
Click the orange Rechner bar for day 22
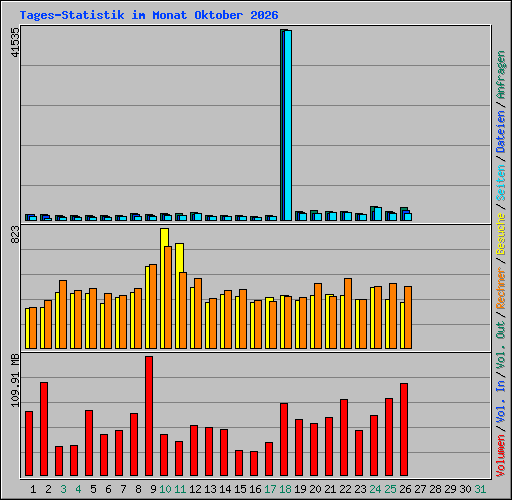348,313
